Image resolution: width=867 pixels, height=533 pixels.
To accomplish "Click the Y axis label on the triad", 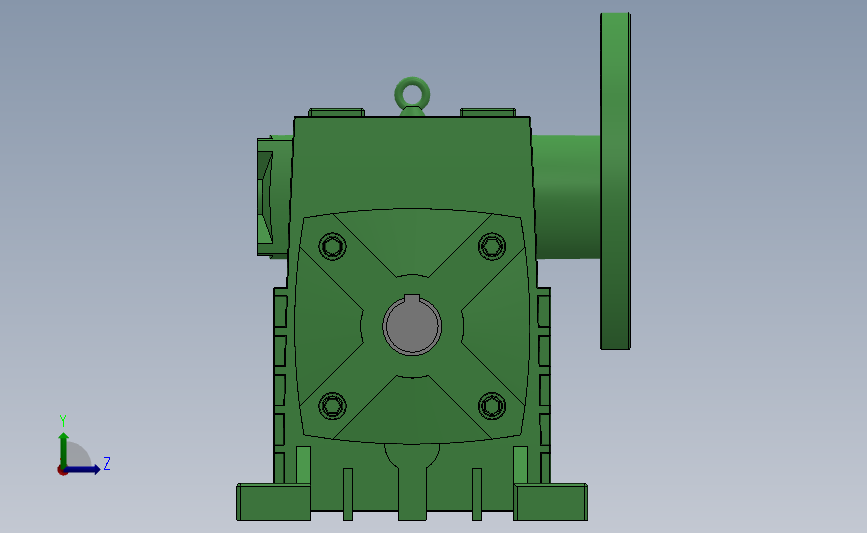I will pos(63,421).
